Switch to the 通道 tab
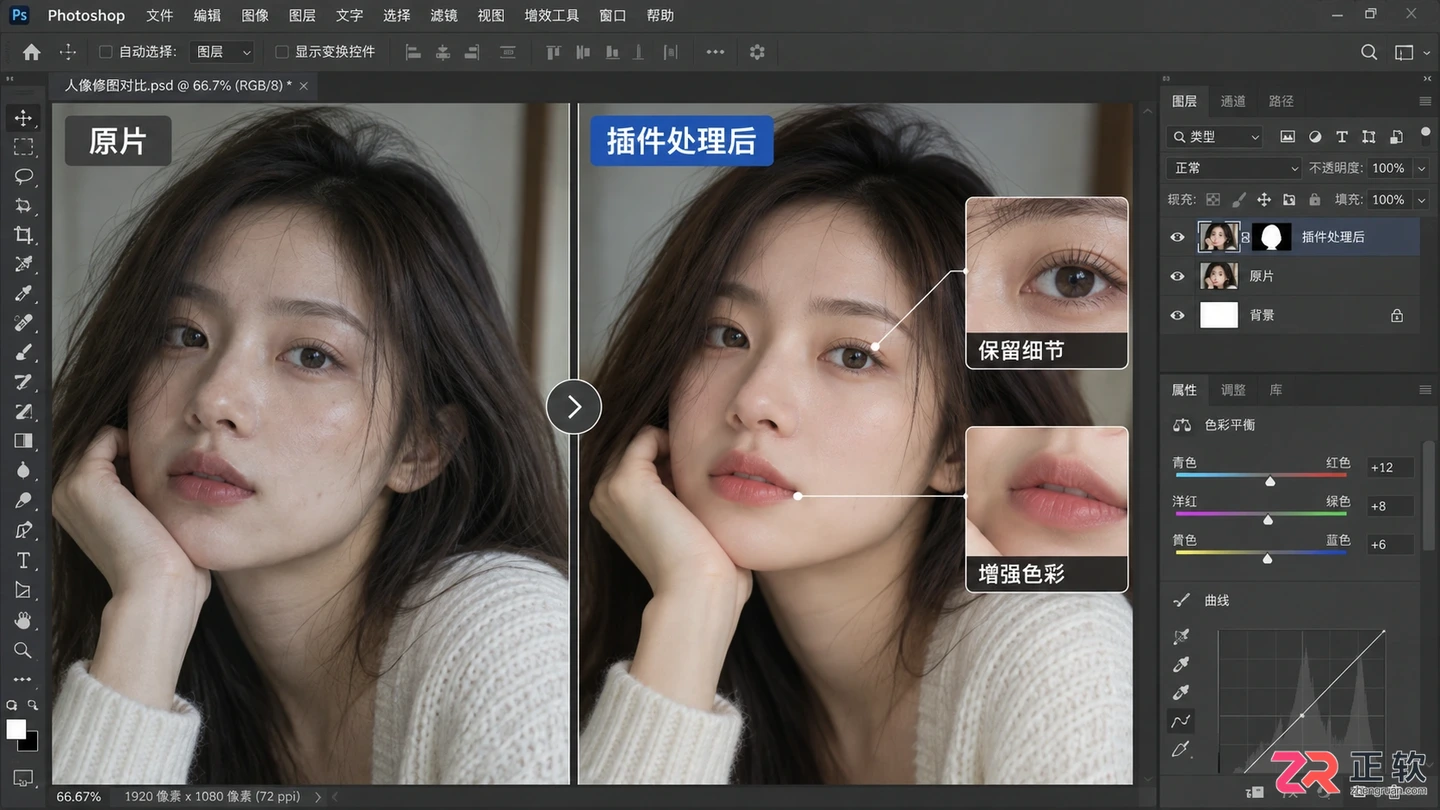 click(x=1233, y=101)
